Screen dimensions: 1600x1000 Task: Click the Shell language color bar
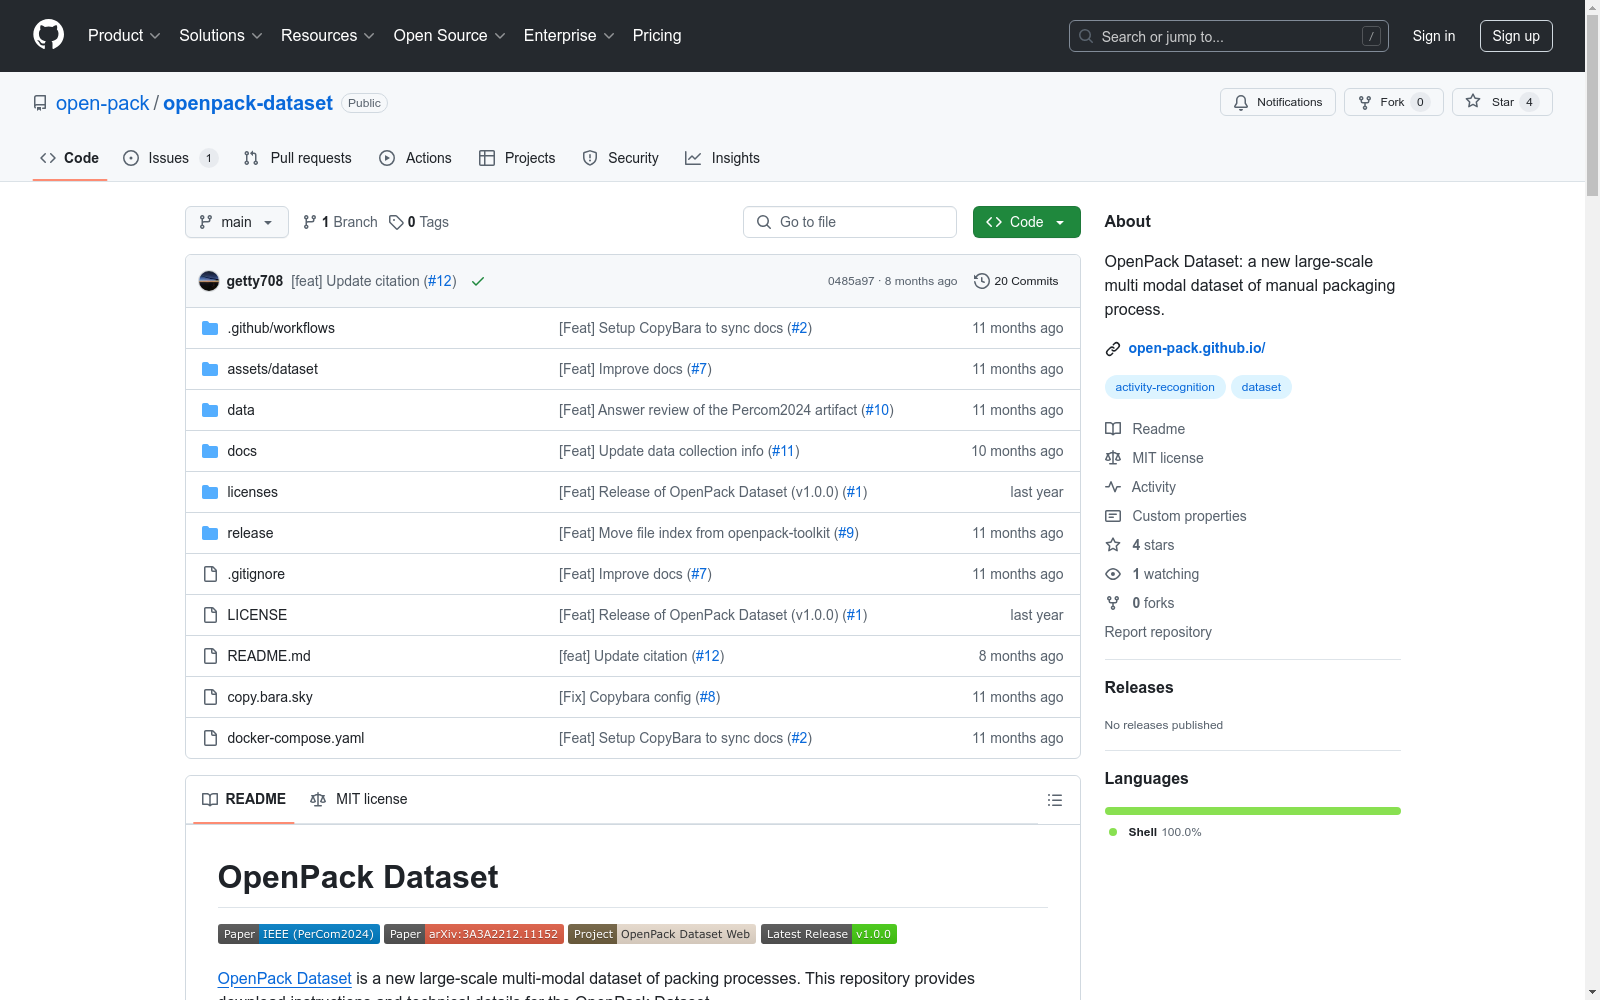click(x=1252, y=810)
